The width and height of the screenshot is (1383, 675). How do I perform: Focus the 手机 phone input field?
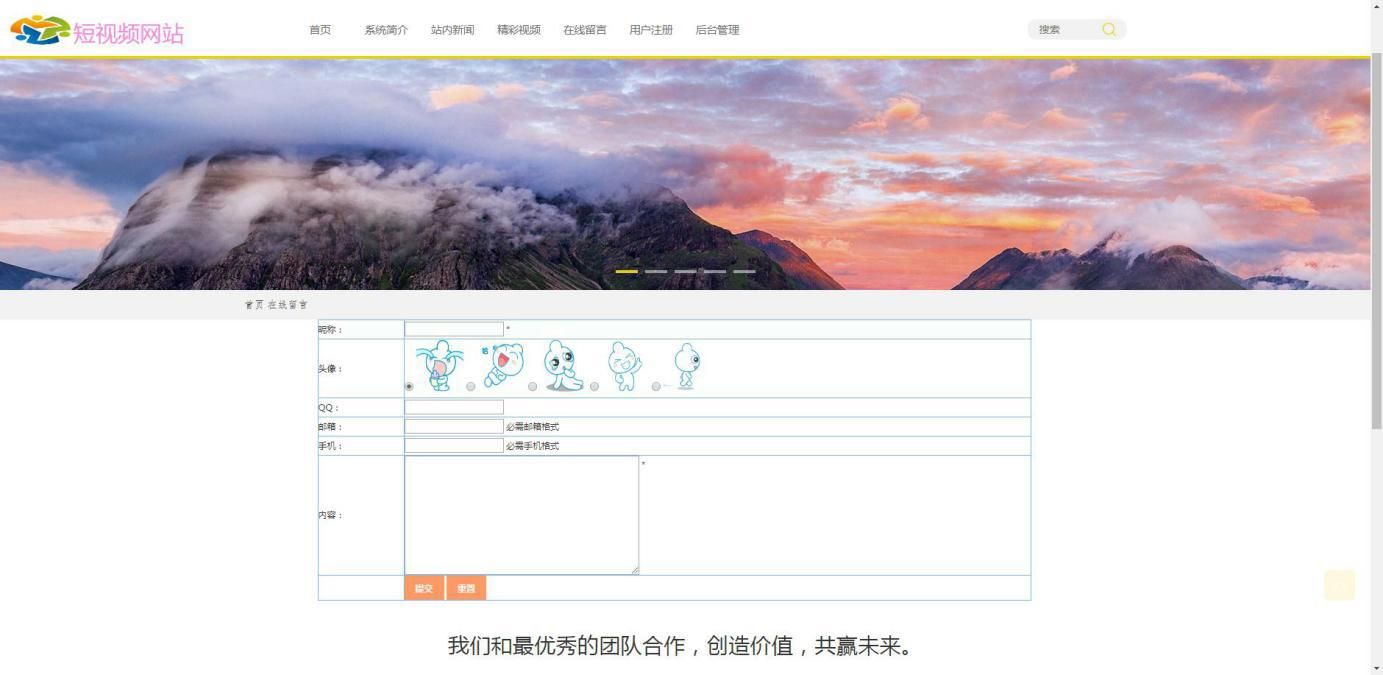point(454,446)
